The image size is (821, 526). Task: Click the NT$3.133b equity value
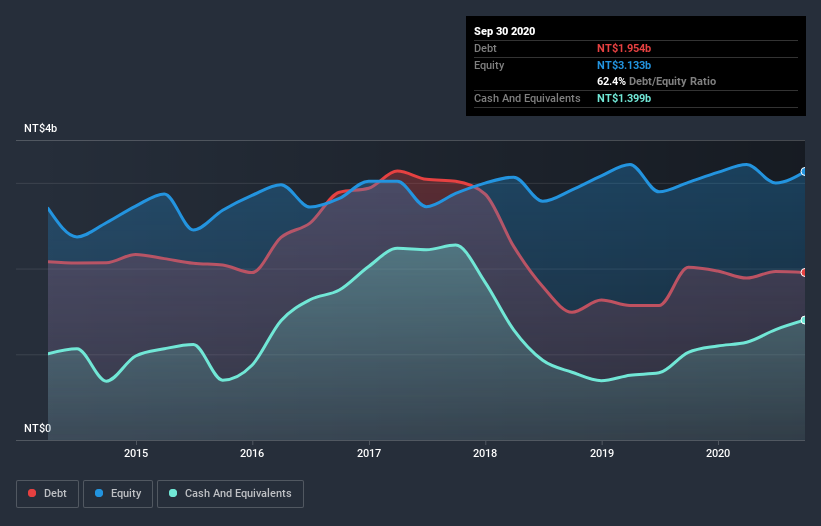624,65
